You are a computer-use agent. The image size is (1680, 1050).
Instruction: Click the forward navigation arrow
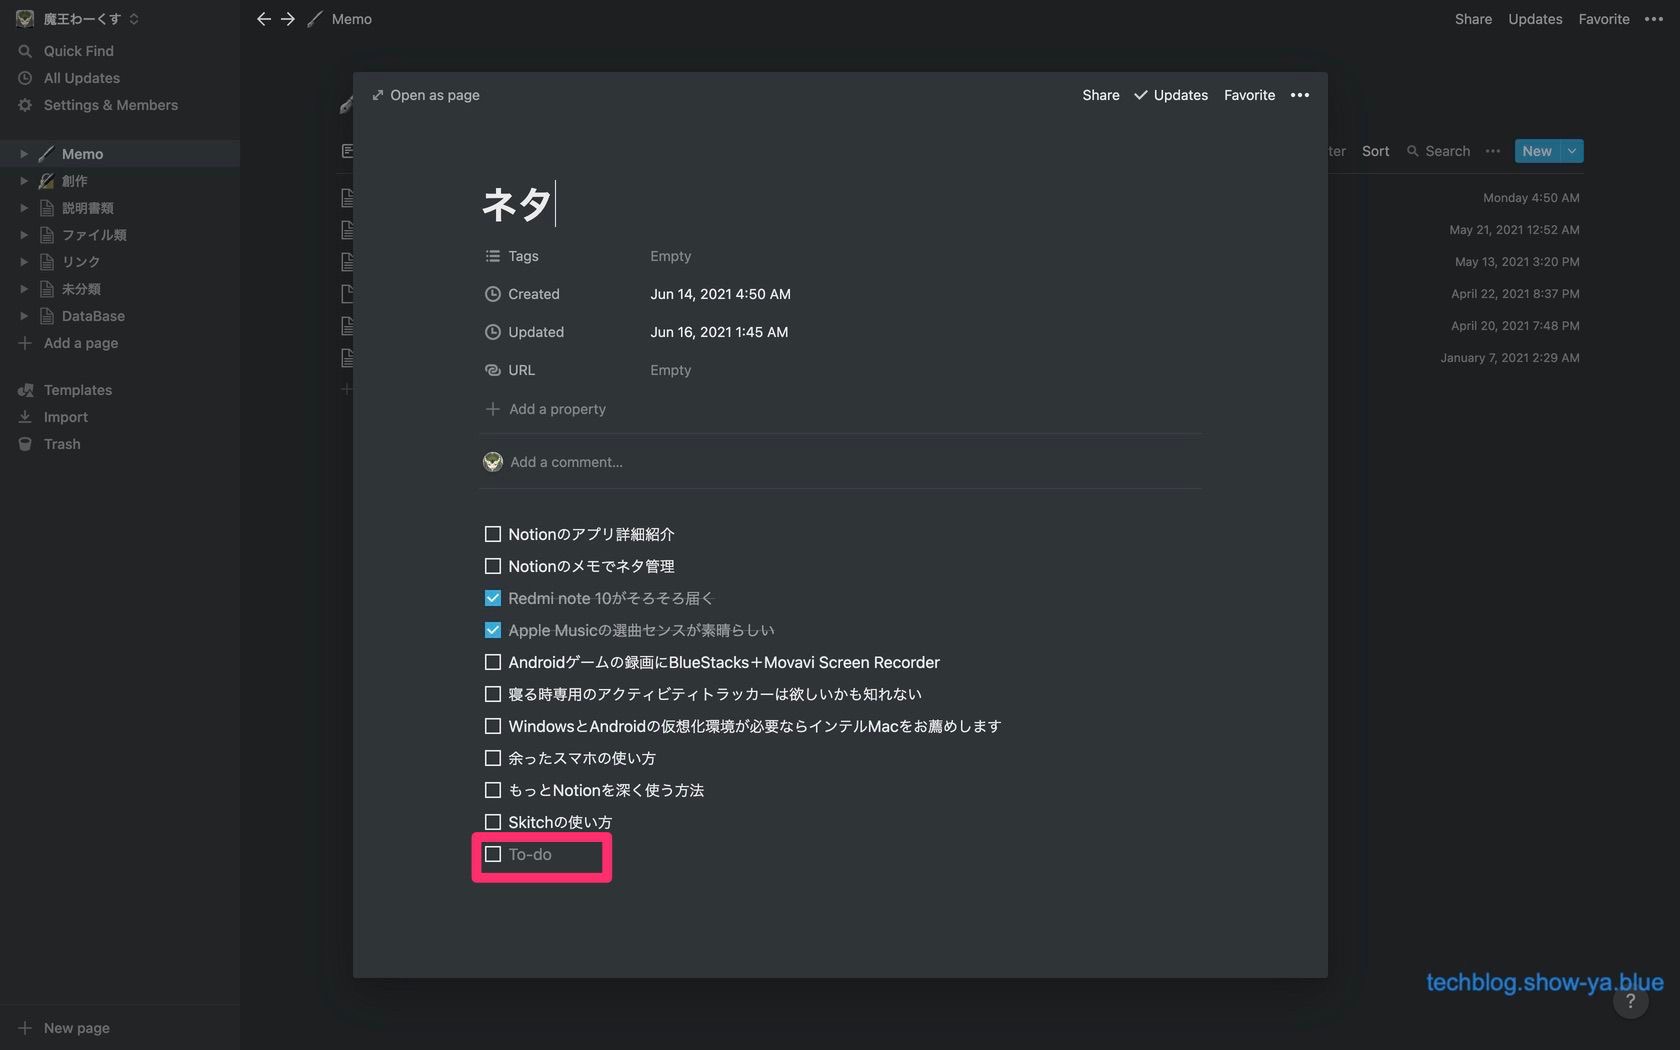(x=288, y=19)
